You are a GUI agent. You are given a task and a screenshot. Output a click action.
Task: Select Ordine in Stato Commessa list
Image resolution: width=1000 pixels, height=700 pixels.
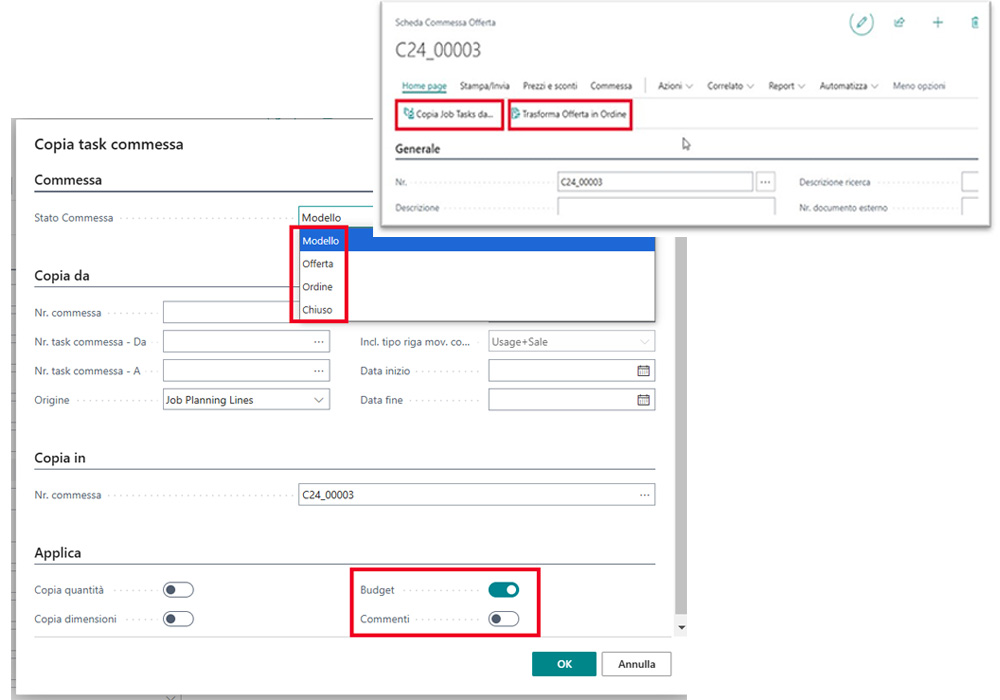point(477,287)
